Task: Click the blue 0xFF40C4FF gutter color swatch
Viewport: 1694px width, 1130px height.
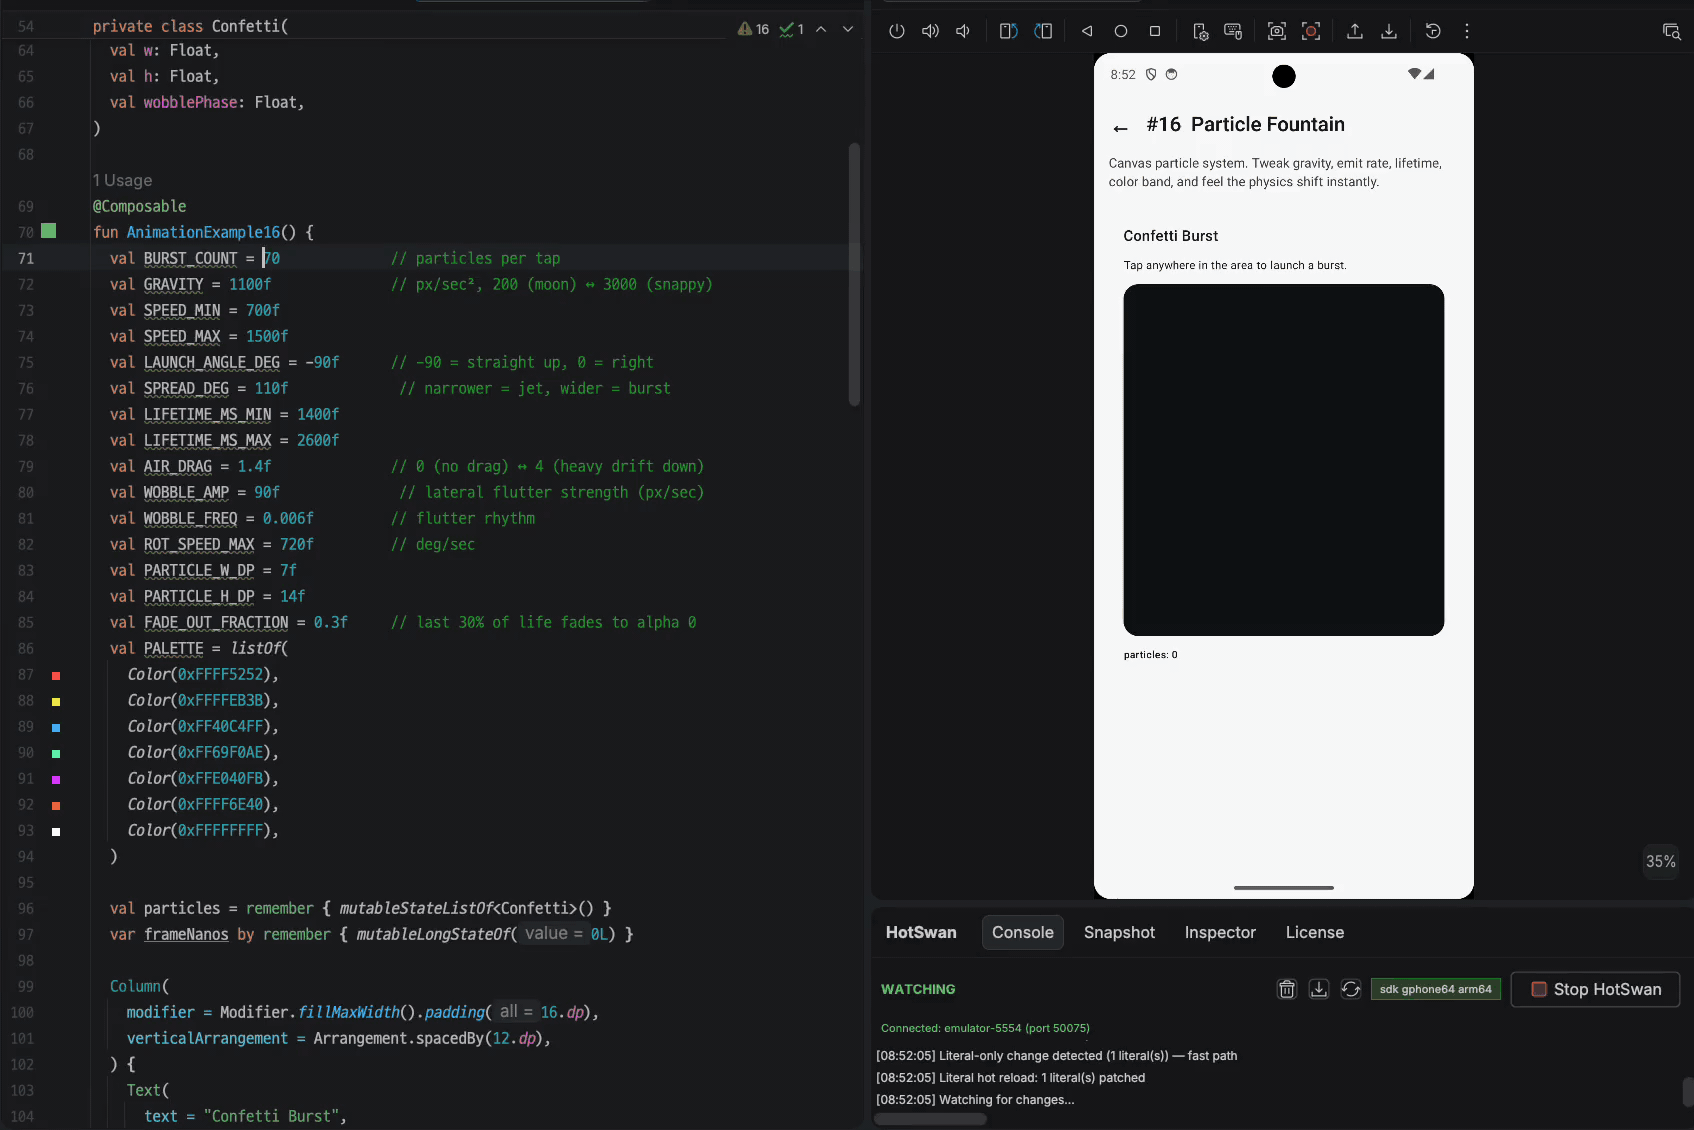Action: click(x=56, y=728)
